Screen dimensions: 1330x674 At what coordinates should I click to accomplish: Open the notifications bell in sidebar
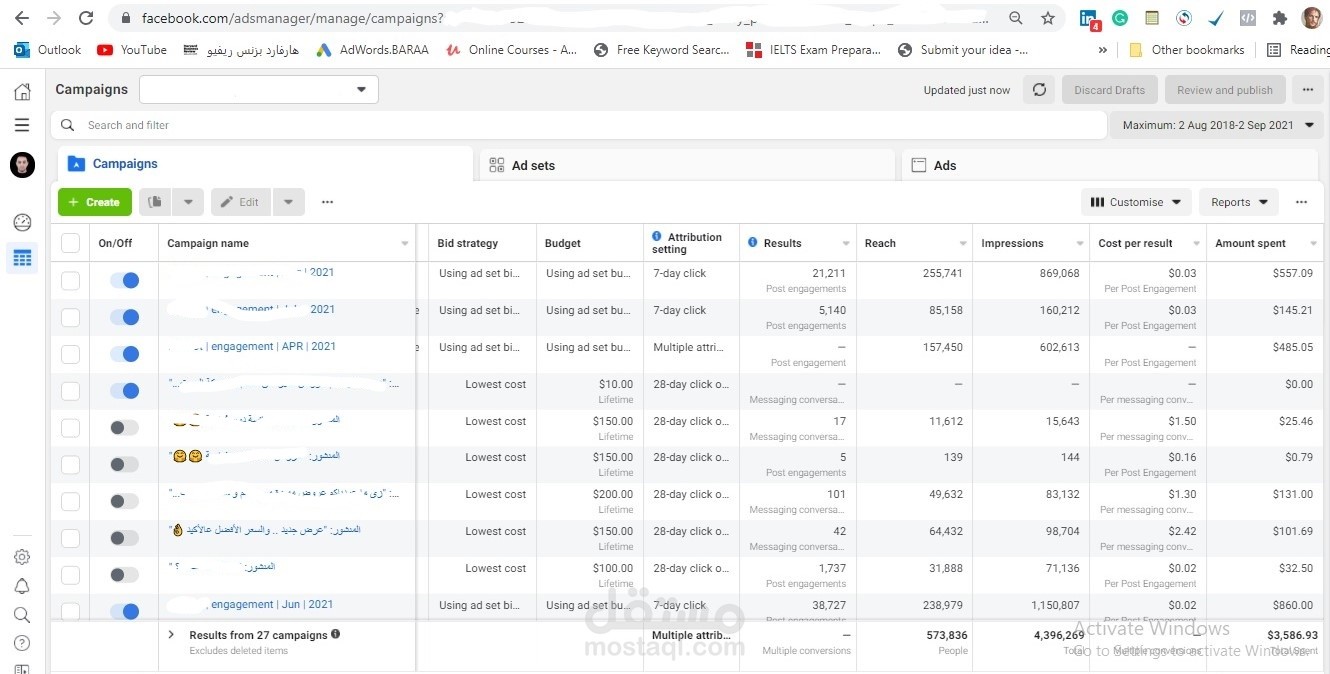coord(22,586)
